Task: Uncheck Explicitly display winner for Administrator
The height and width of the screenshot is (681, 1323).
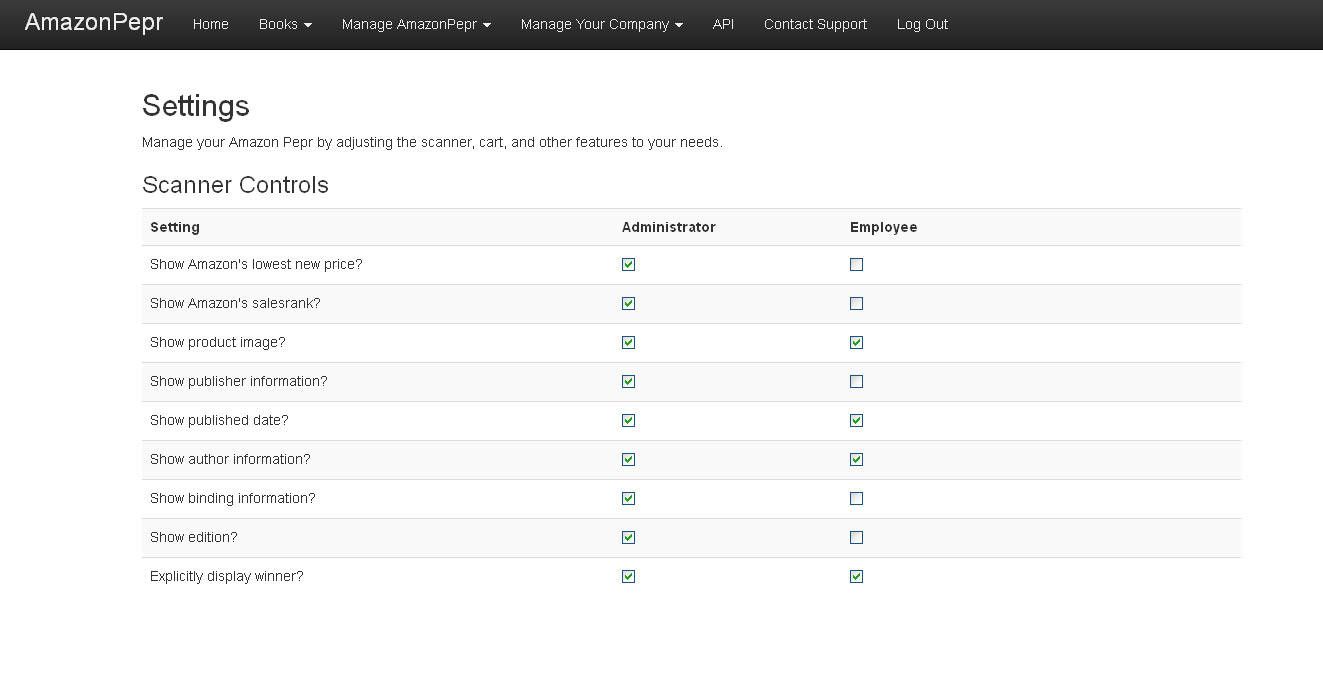Action: pyautogui.click(x=628, y=577)
